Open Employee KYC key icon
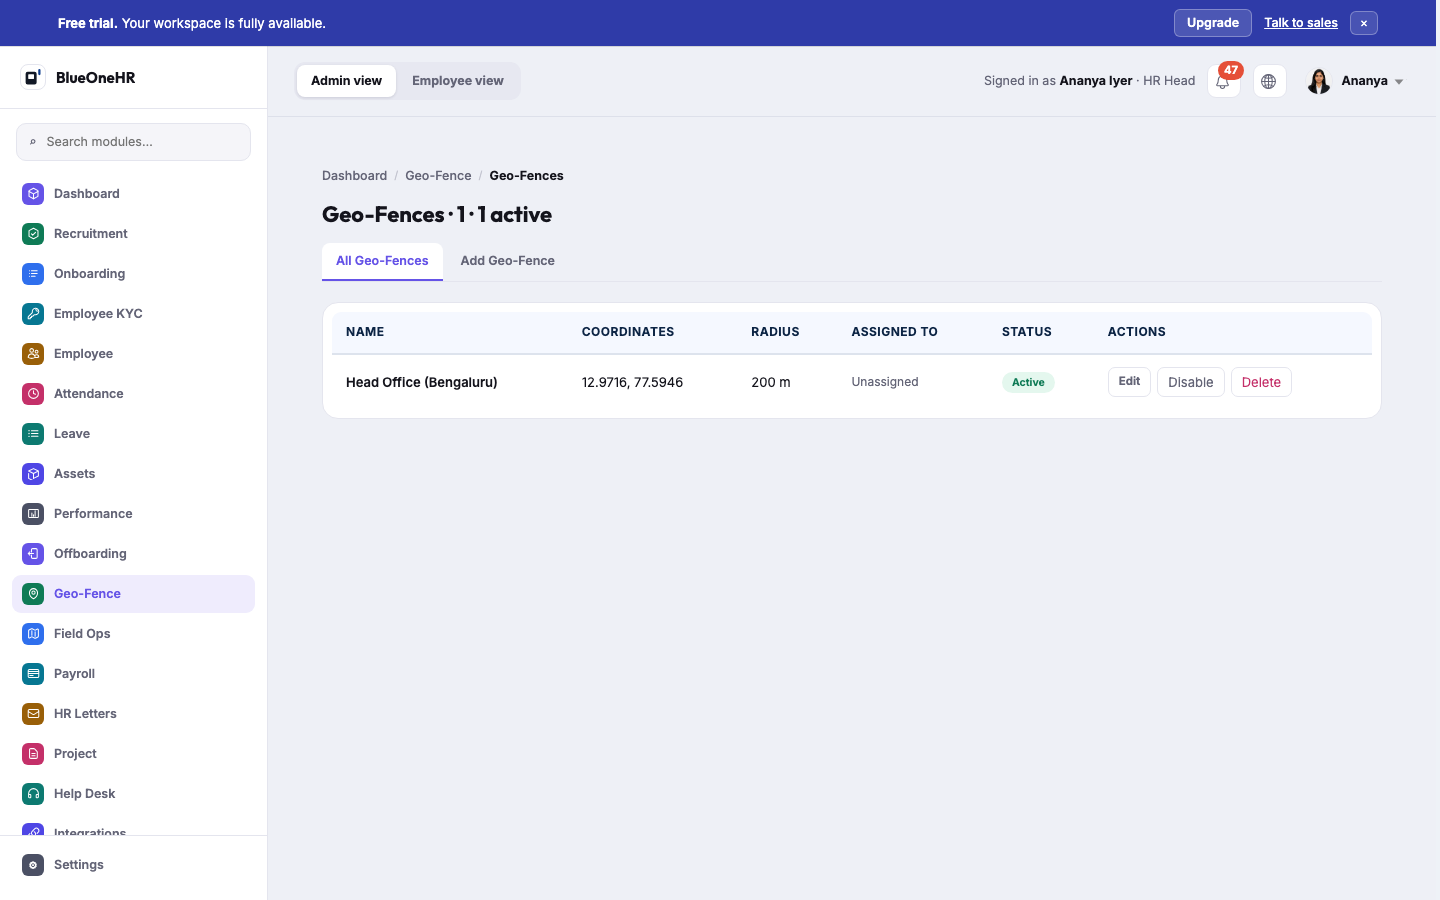Screen dimensions: 1440x900 (x=33, y=314)
